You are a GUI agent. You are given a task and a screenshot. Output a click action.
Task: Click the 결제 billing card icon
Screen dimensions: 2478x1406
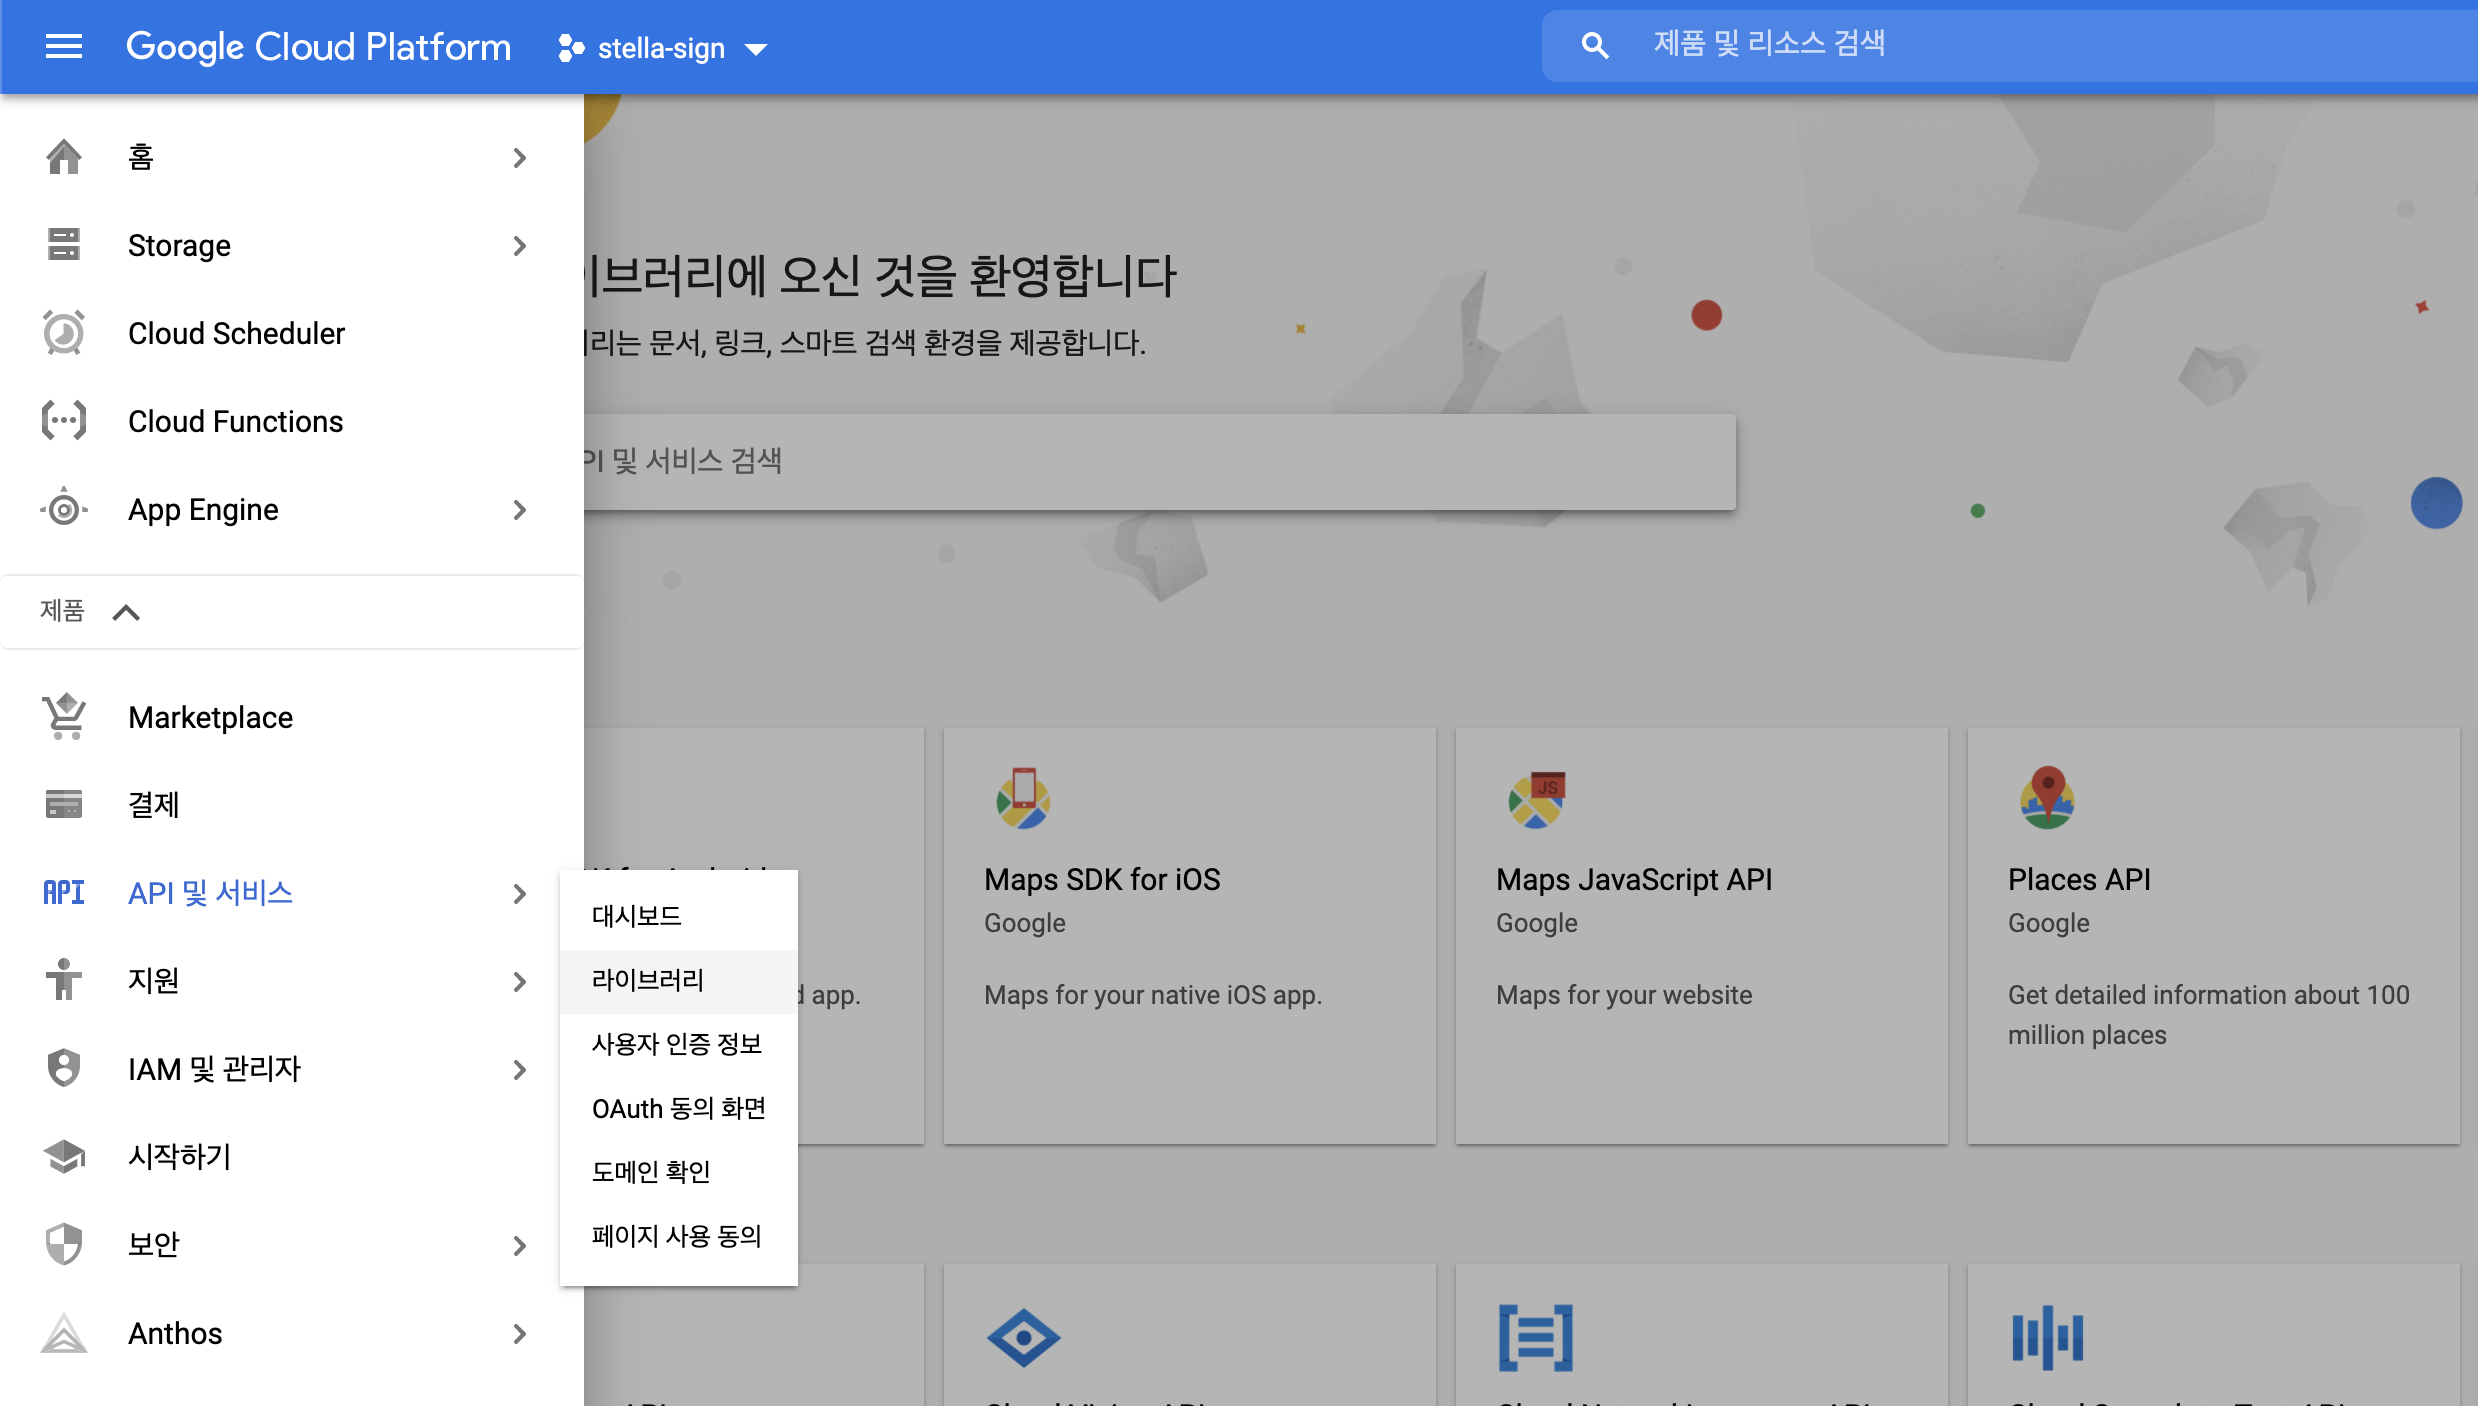pos(64,805)
